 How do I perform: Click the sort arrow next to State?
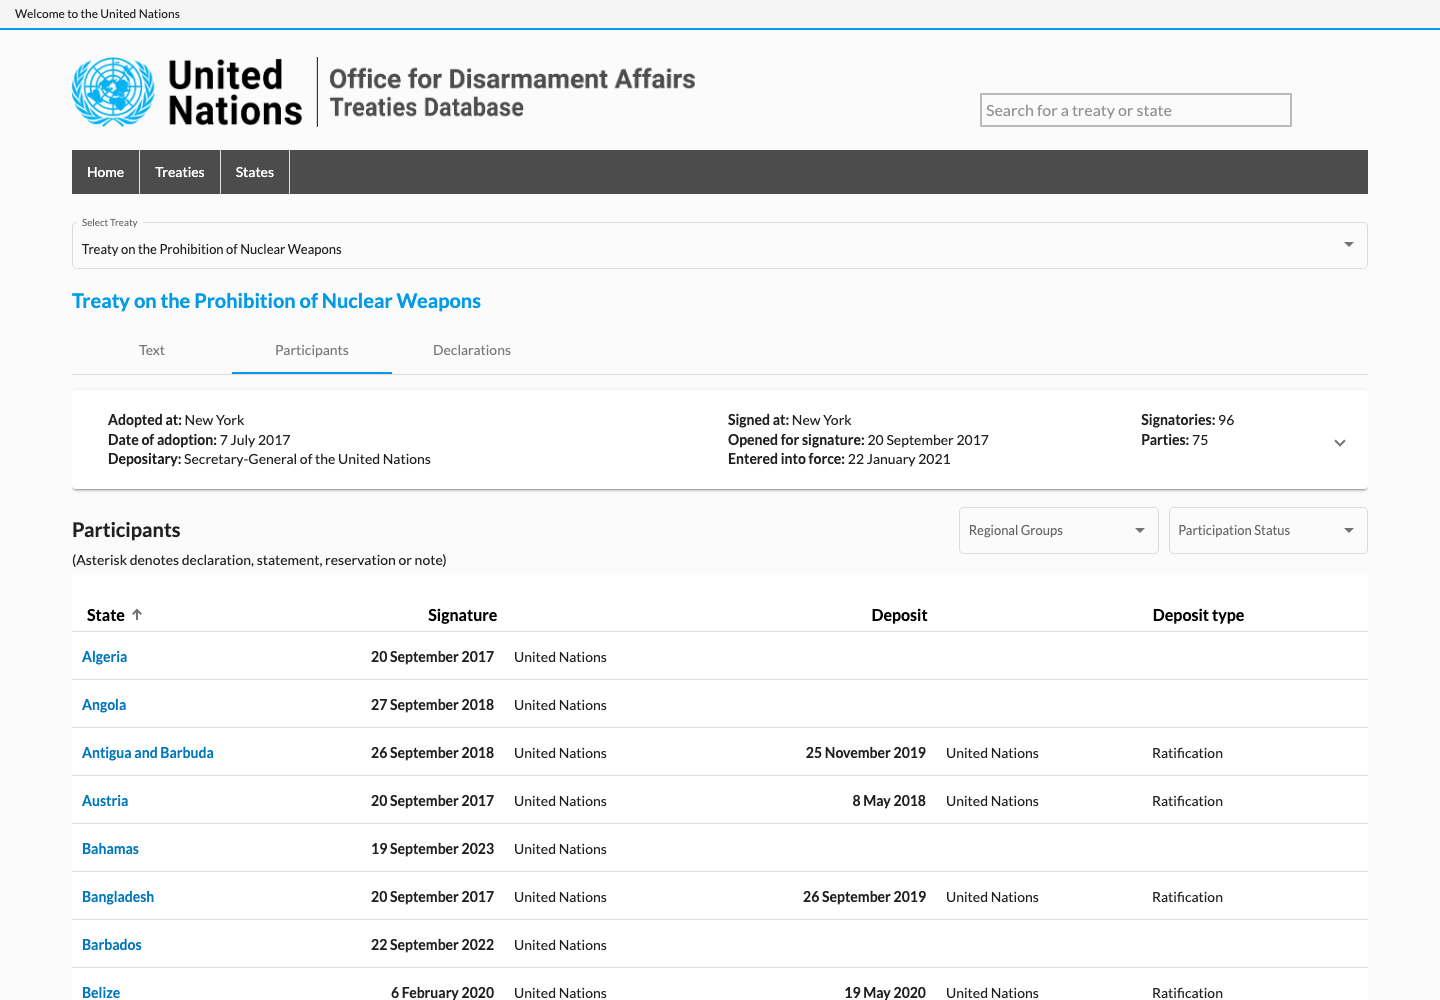pyautogui.click(x=137, y=615)
